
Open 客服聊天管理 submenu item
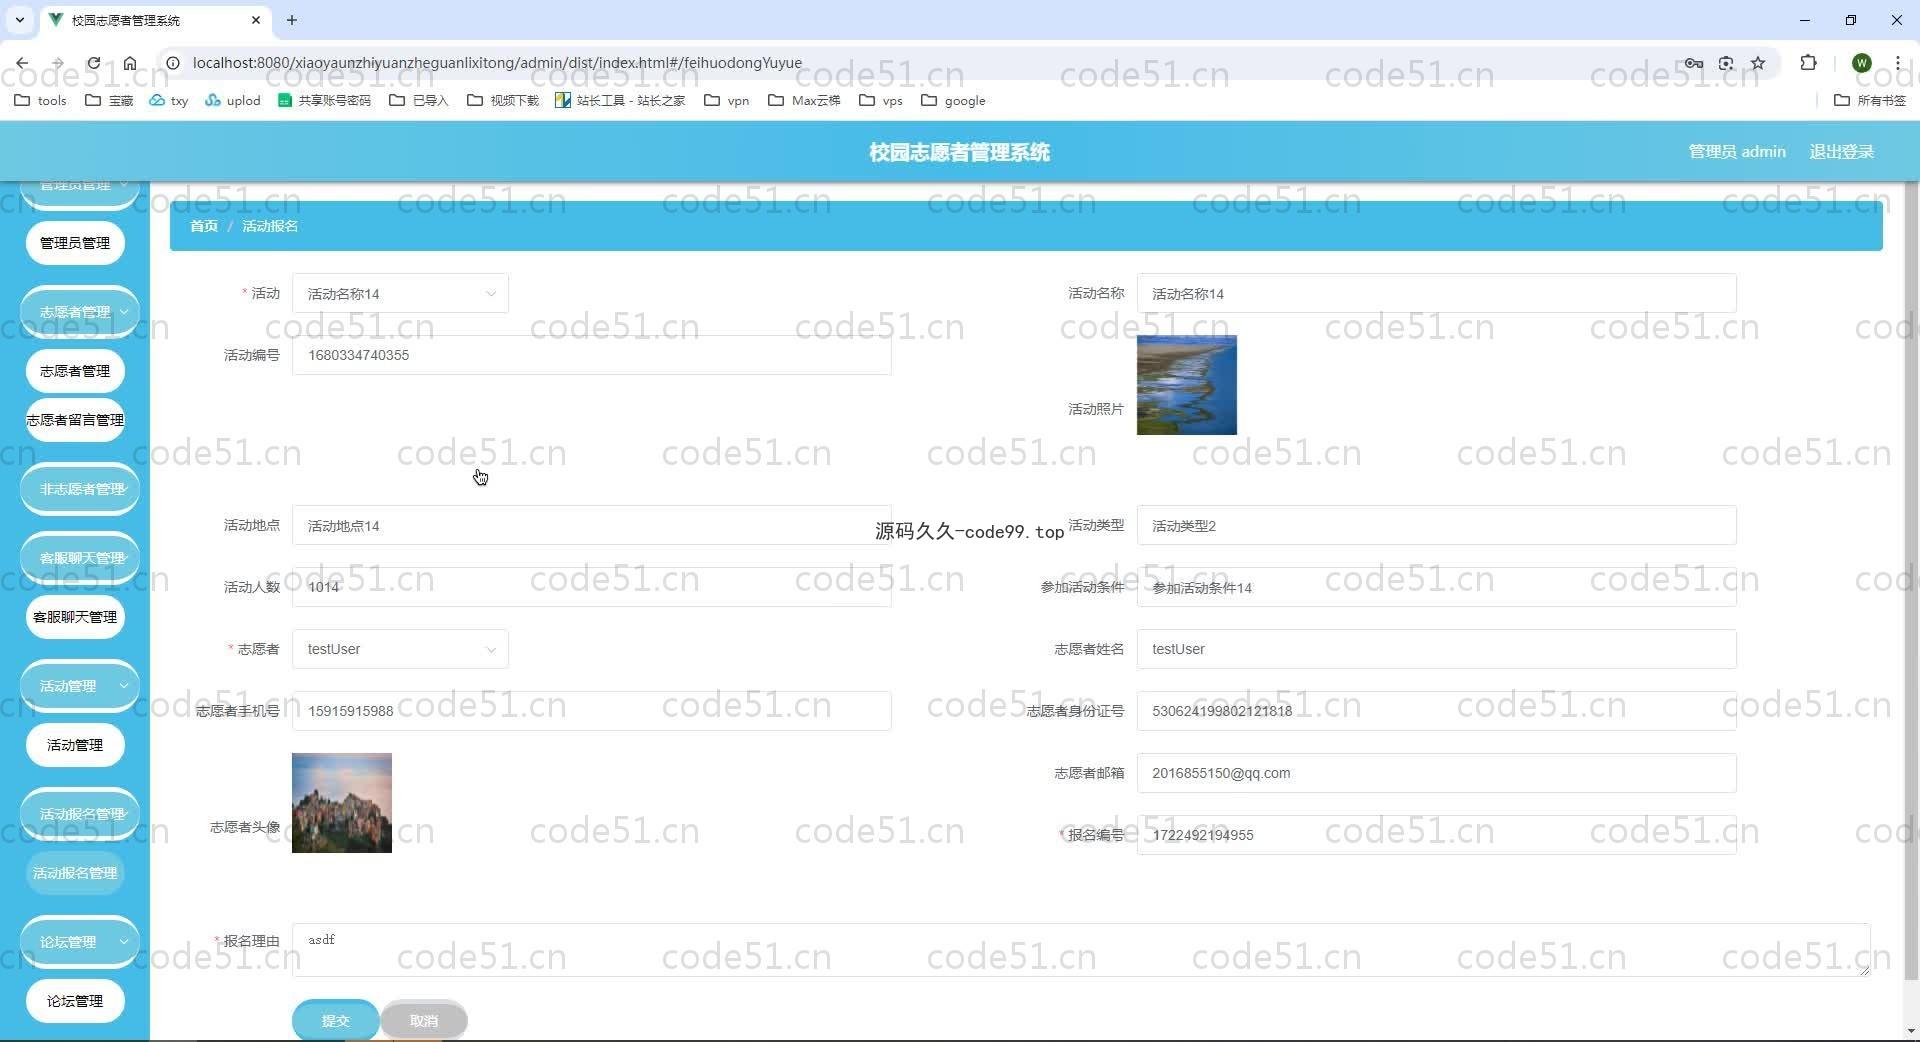[x=75, y=617]
